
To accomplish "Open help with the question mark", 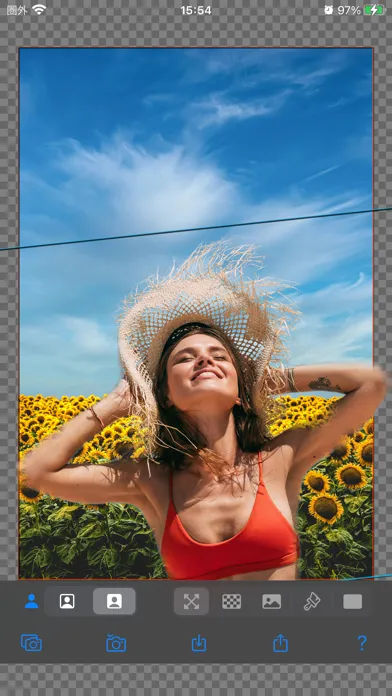I will 362,642.
